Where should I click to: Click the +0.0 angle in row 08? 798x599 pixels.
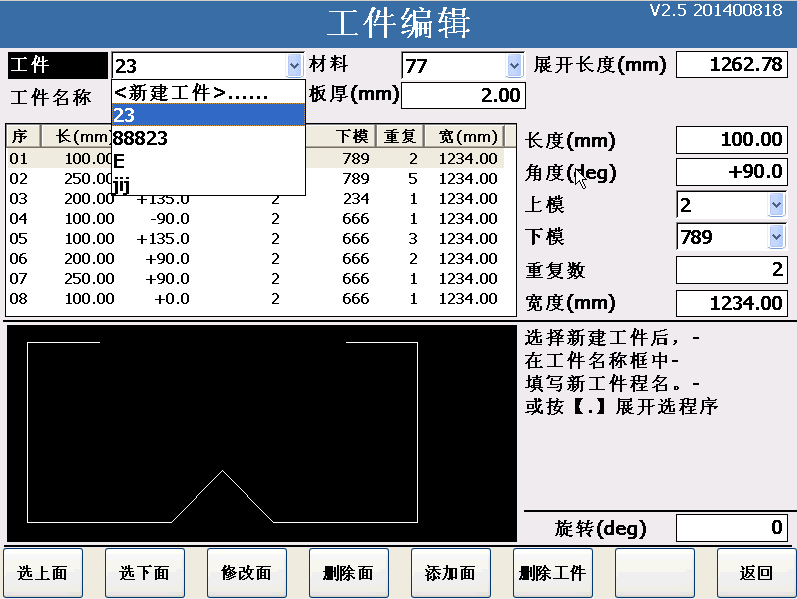tap(172, 298)
